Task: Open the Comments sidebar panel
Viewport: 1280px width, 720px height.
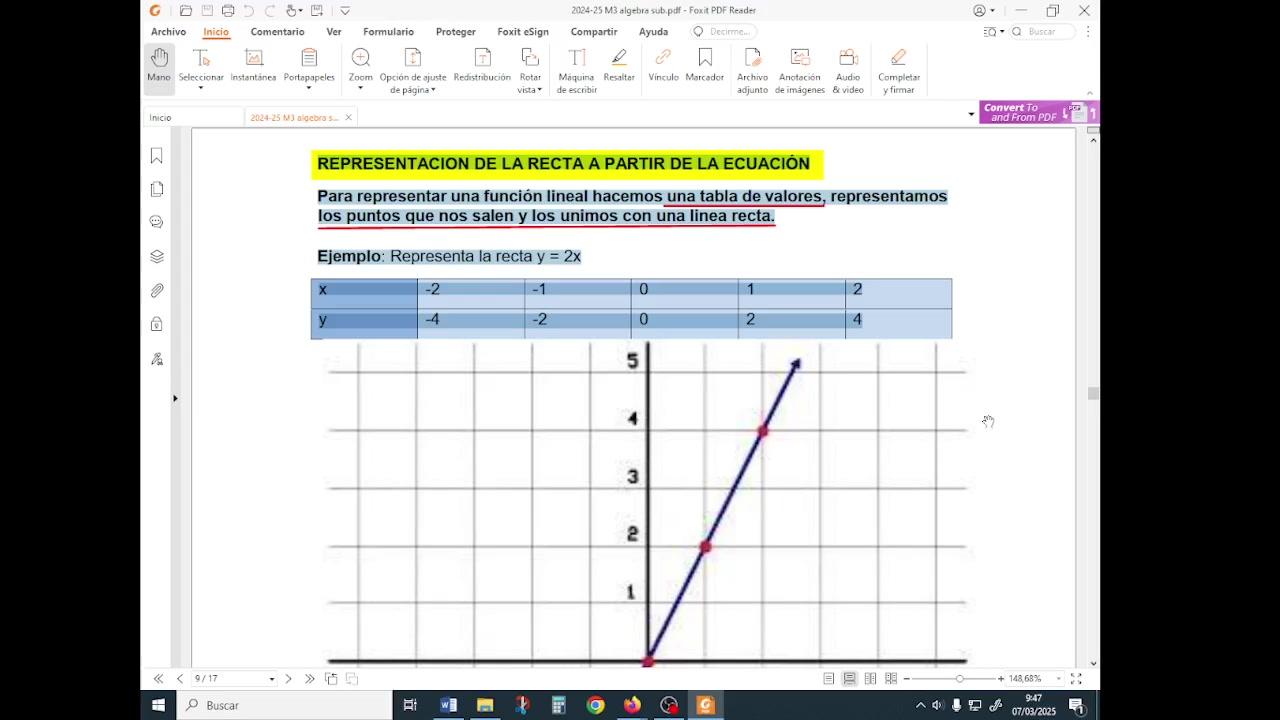Action: coord(157,222)
